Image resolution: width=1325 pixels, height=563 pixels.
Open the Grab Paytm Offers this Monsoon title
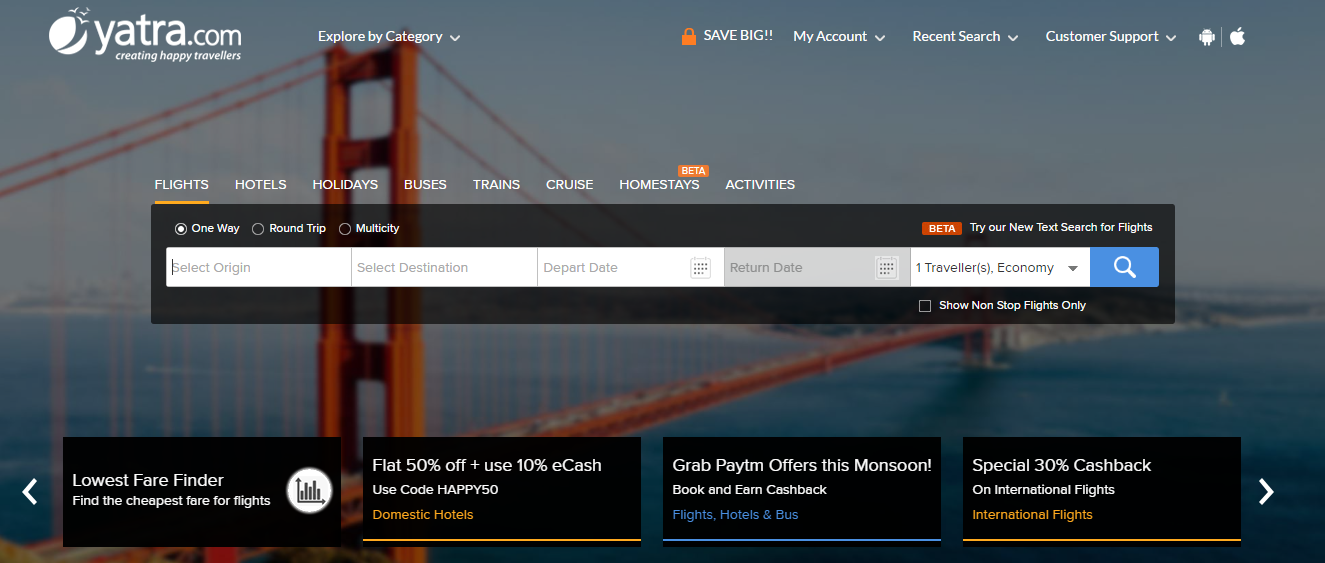coord(802,465)
